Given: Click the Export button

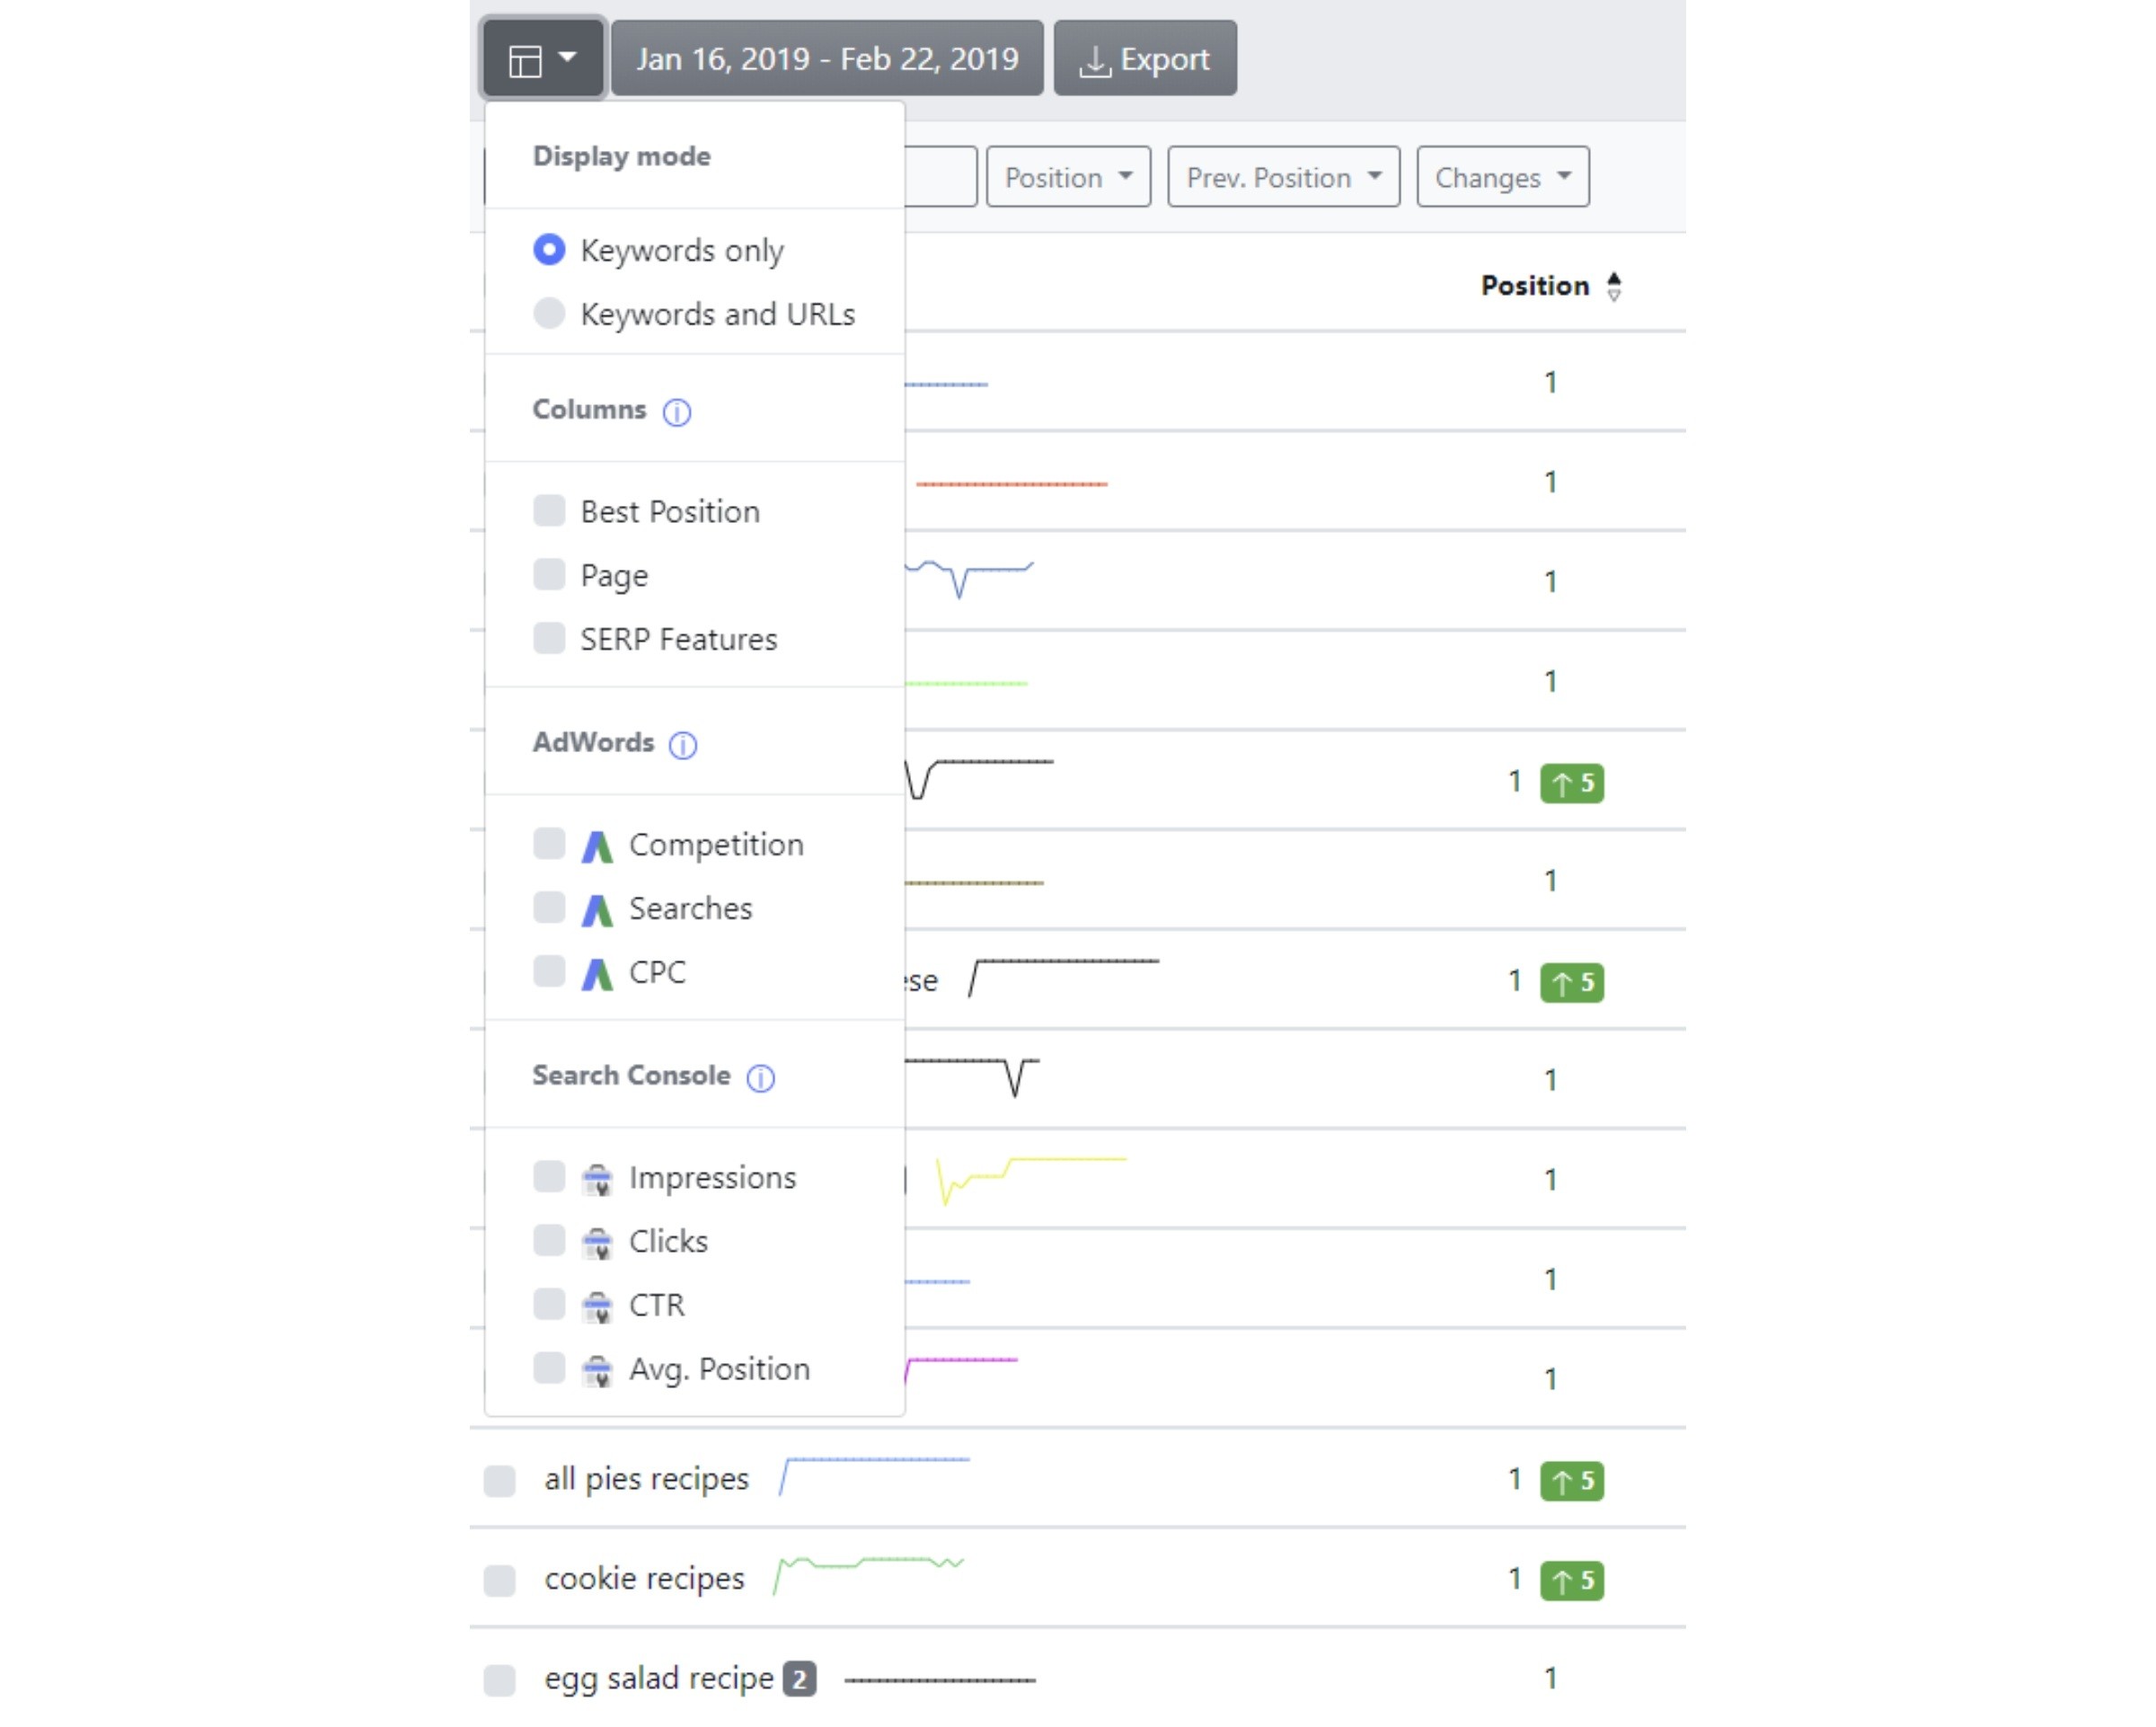Looking at the screenshot, I should click(x=1145, y=59).
